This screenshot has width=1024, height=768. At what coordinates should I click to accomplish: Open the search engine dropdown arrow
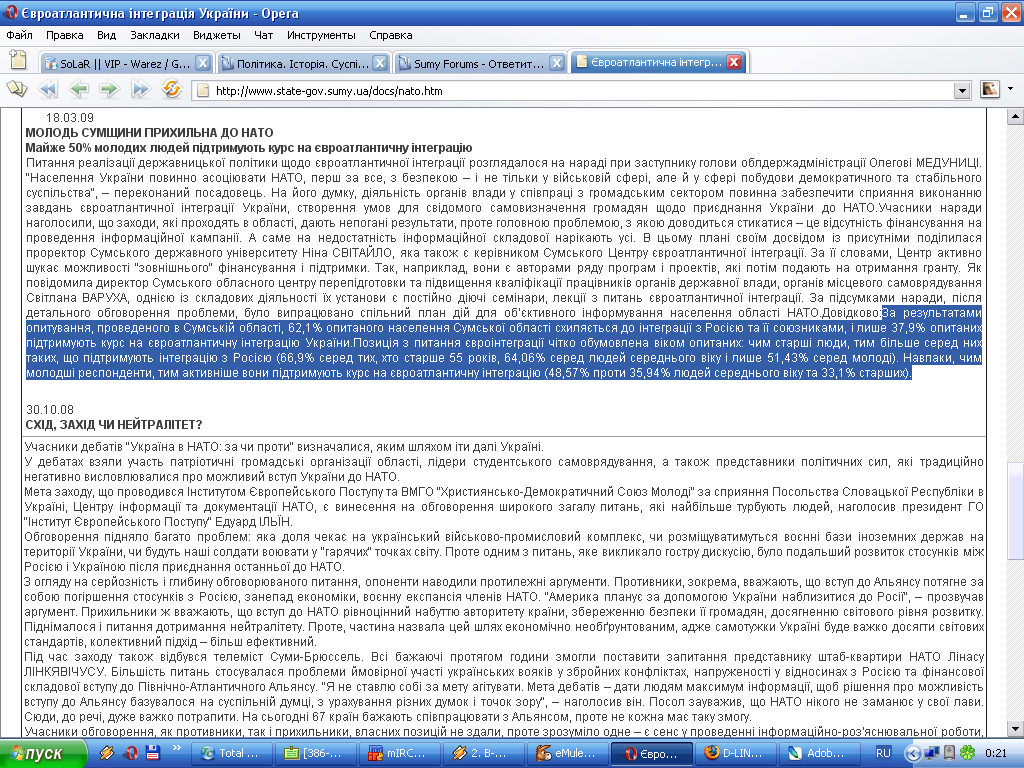[x=1010, y=90]
